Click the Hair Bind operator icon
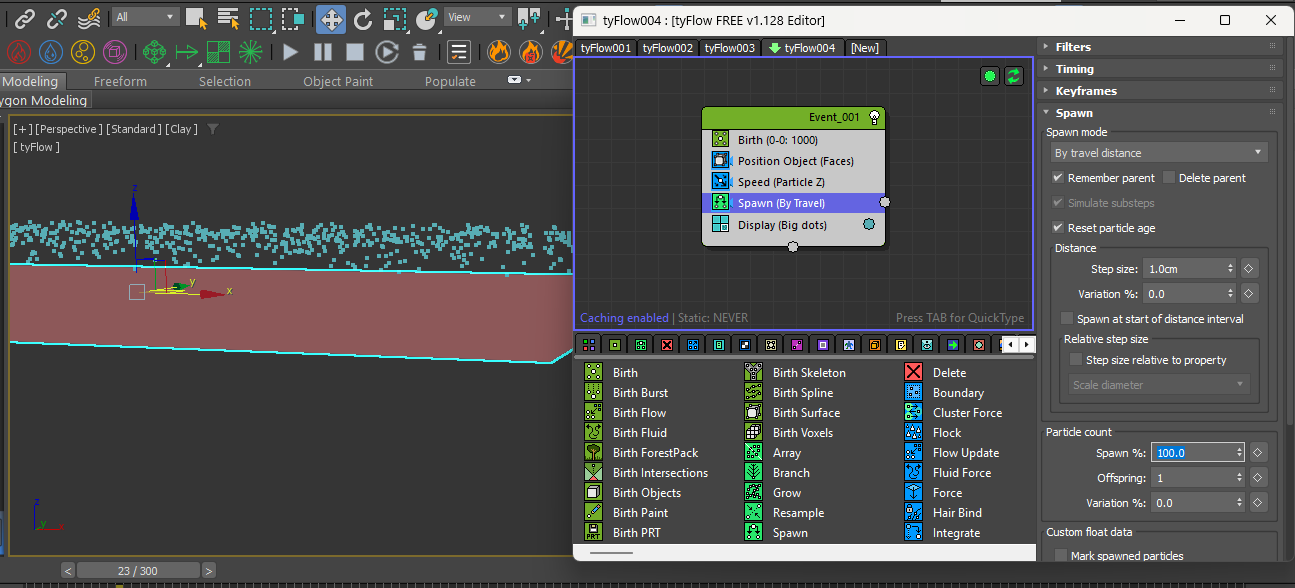 click(913, 513)
